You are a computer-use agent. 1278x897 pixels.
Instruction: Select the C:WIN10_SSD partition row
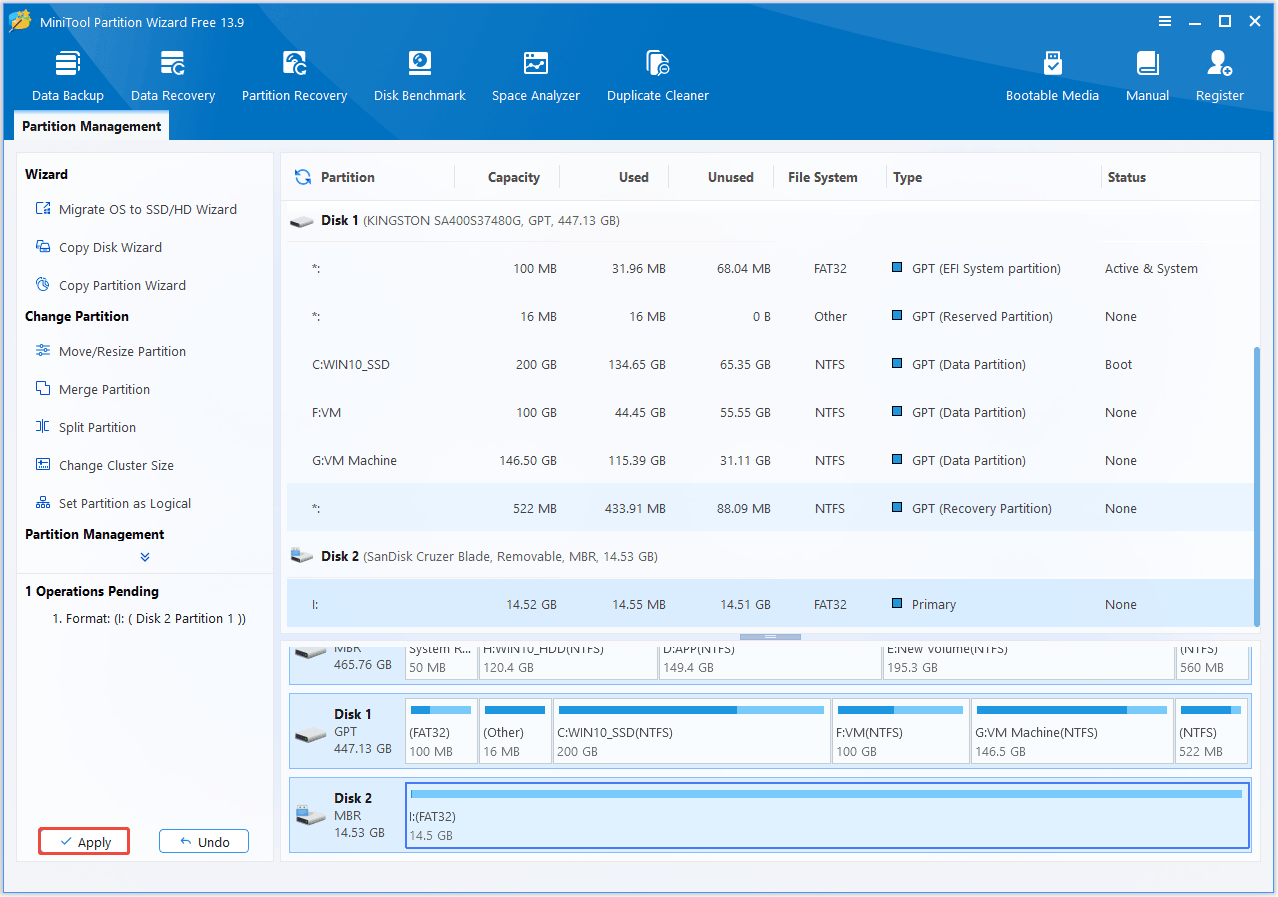tap(768, 364)
